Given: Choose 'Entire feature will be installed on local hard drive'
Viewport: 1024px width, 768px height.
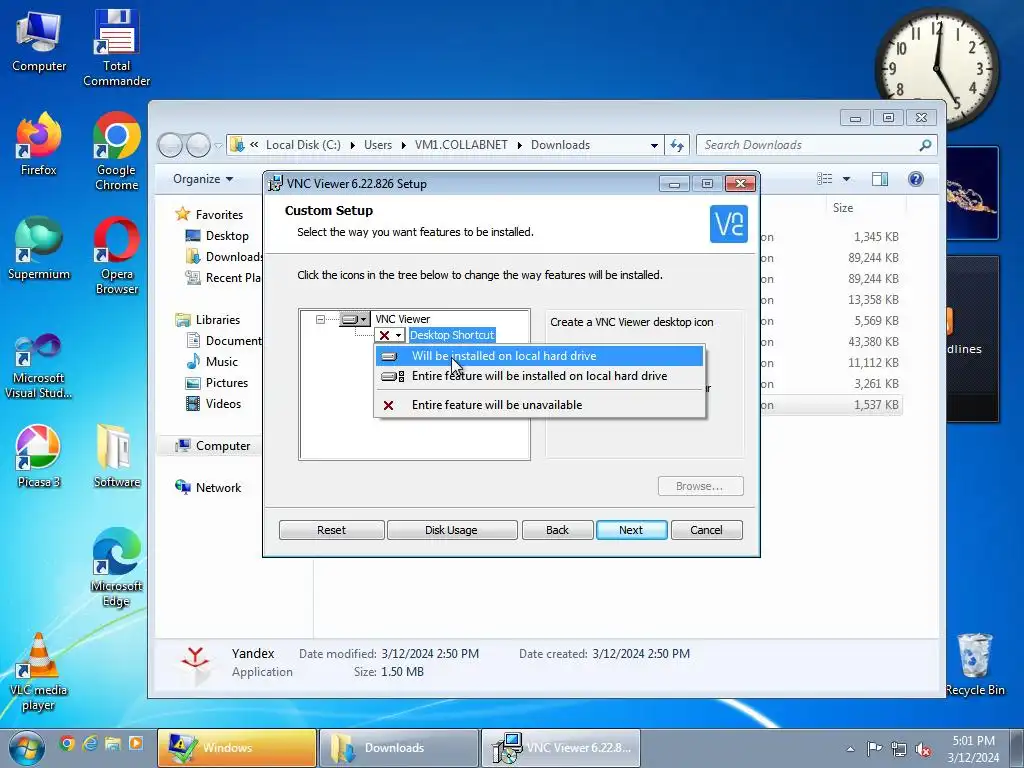Looking at the screenshot, I should [539, 376].
